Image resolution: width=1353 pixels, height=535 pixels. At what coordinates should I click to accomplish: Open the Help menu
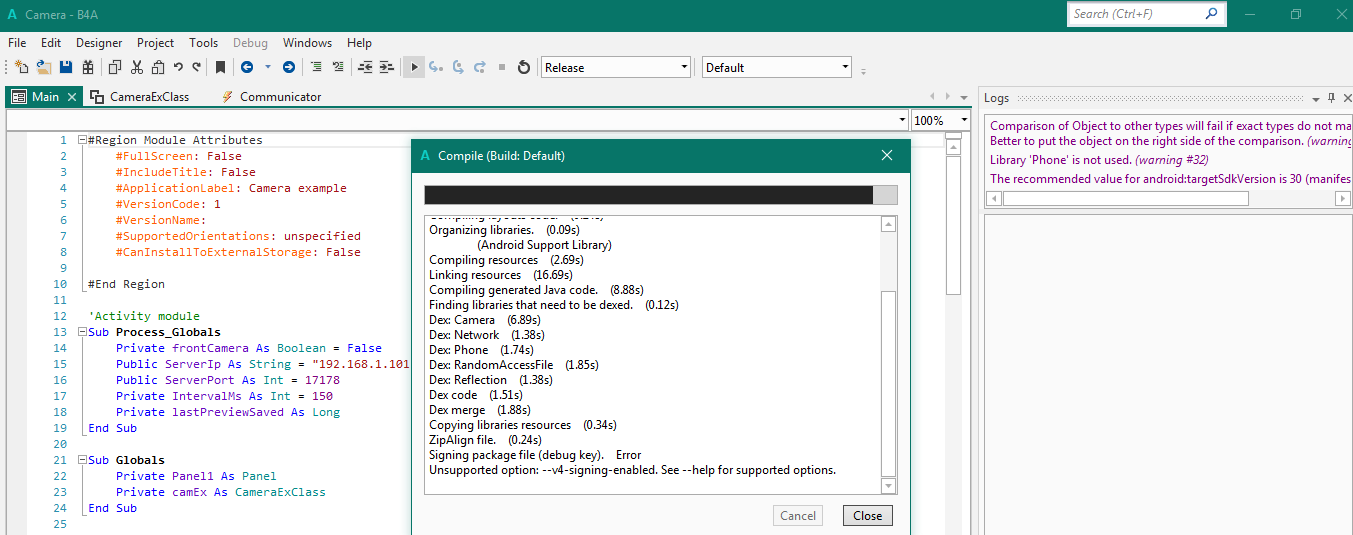(359, 43)
